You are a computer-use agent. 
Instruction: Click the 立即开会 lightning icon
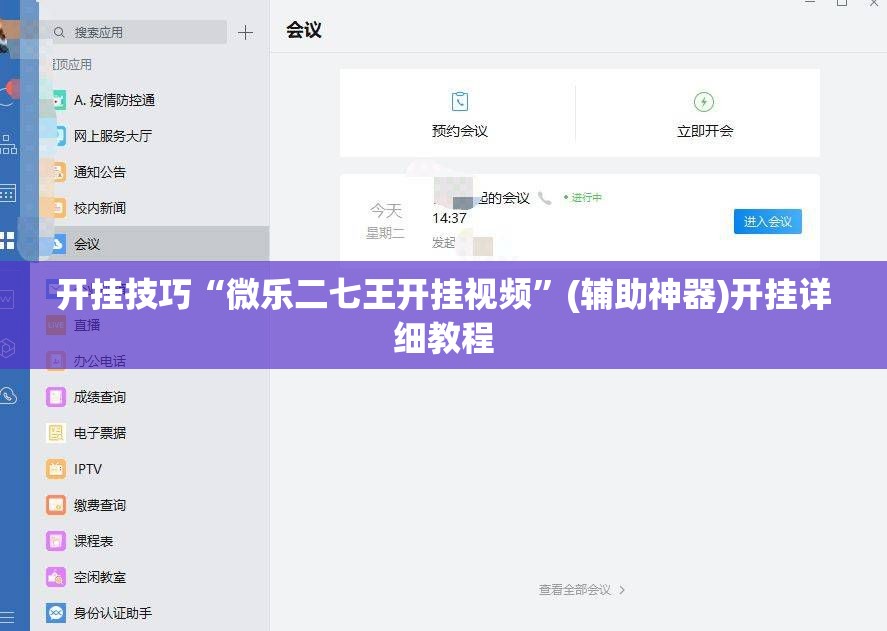[704, 102]
